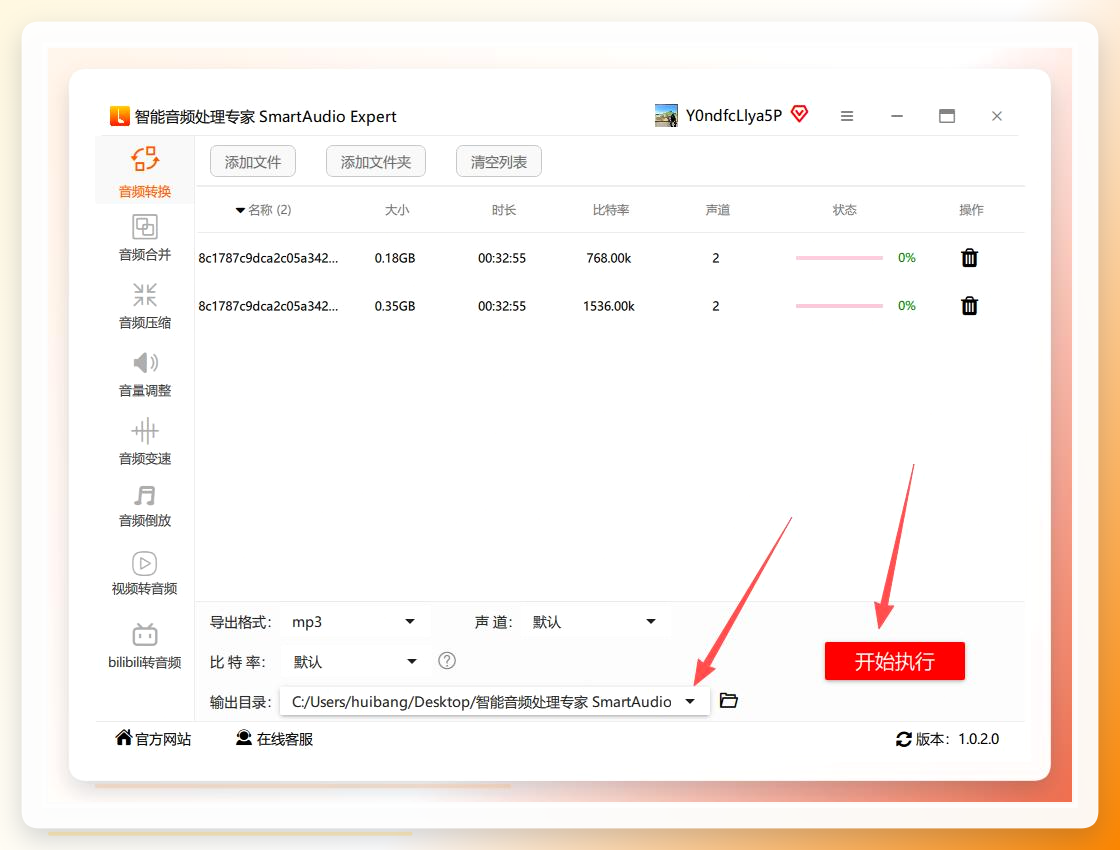
Task: Open the 在线客服 online support link
Action: click(x=274, y=739)
